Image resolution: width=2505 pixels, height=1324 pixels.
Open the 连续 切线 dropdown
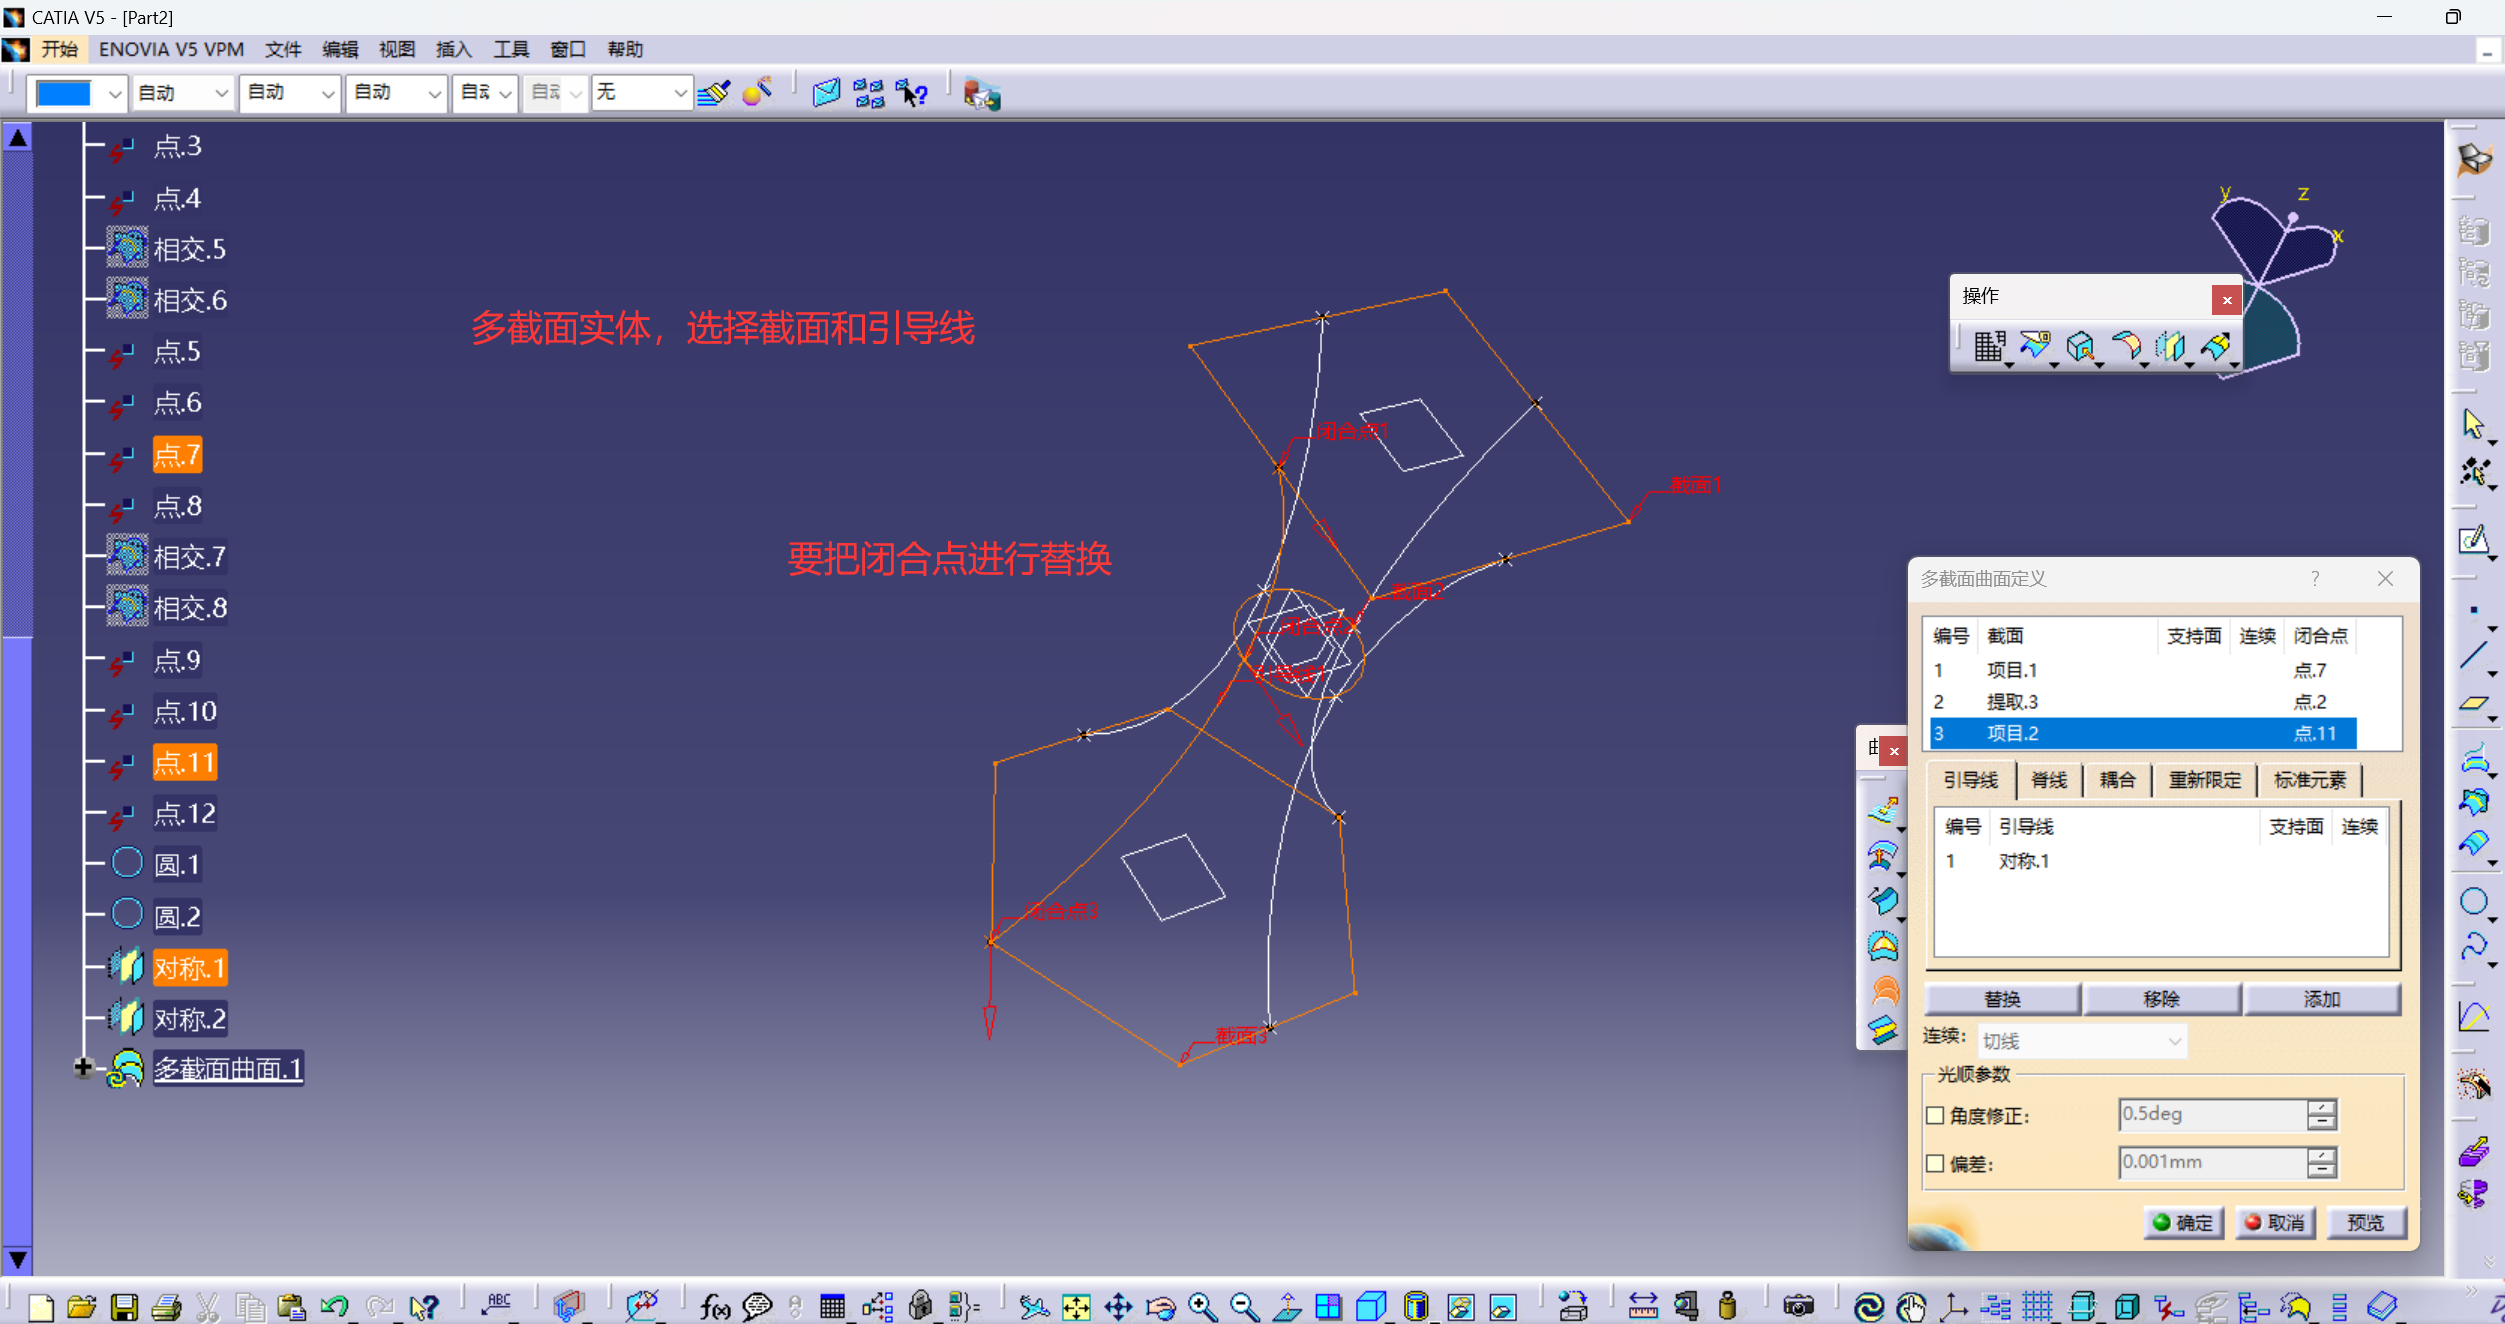pyautogui.click(x=2174, y=1041)
